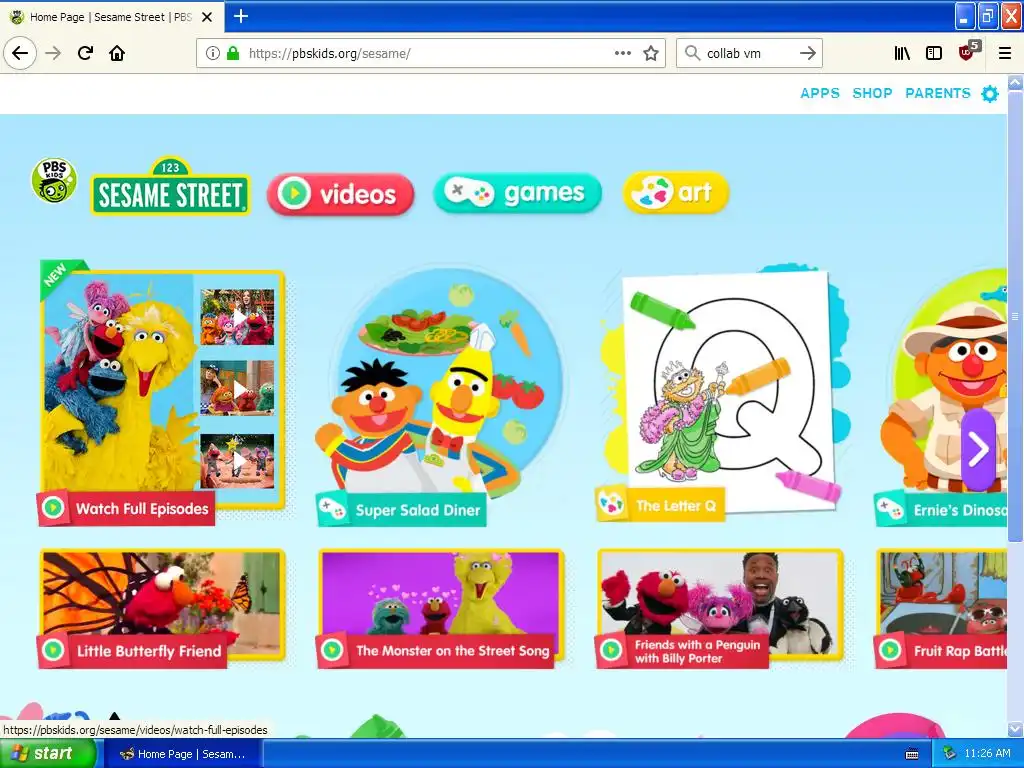Open the Firefox hamburger menu

[1005, 54]
